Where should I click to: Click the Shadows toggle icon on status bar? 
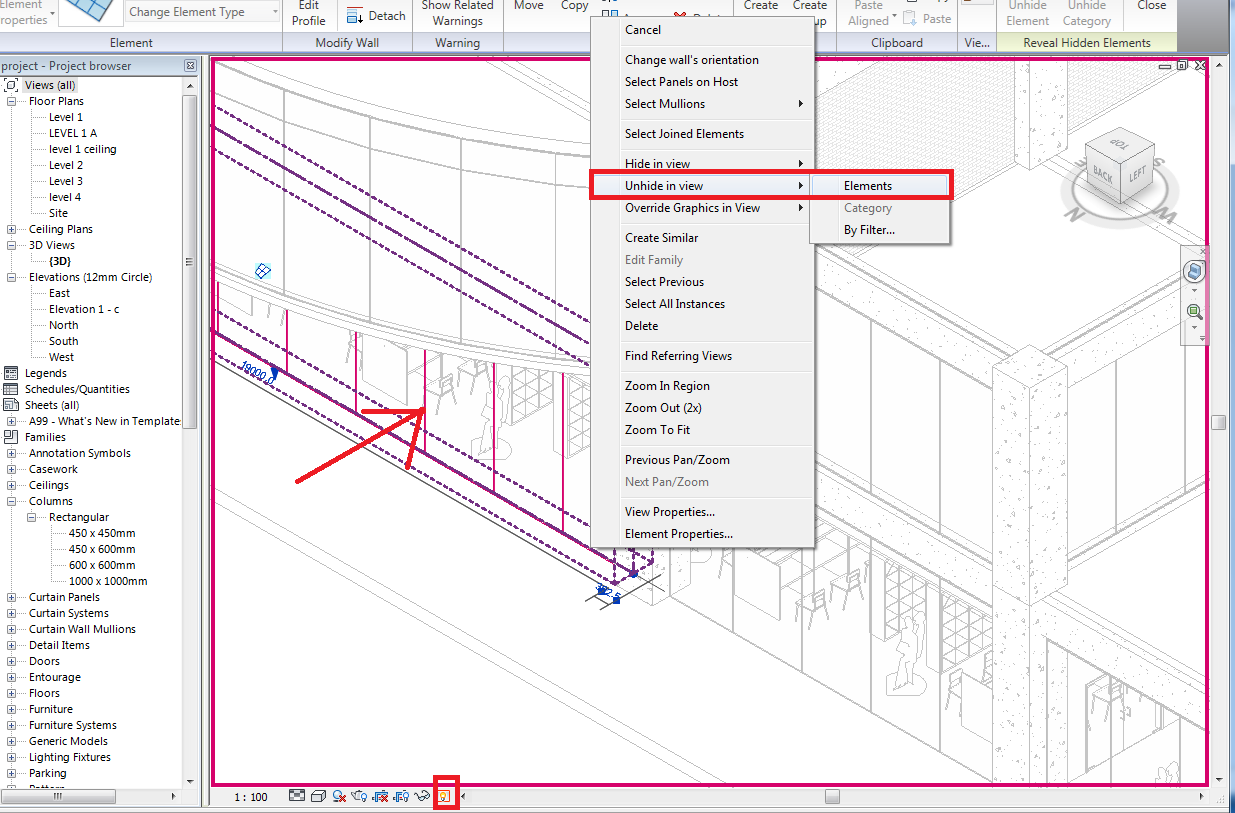coord(340,795)
